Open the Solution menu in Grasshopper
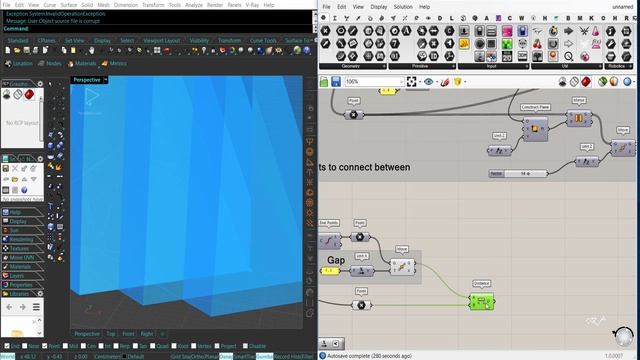The image size is (640, 360). 403,7
